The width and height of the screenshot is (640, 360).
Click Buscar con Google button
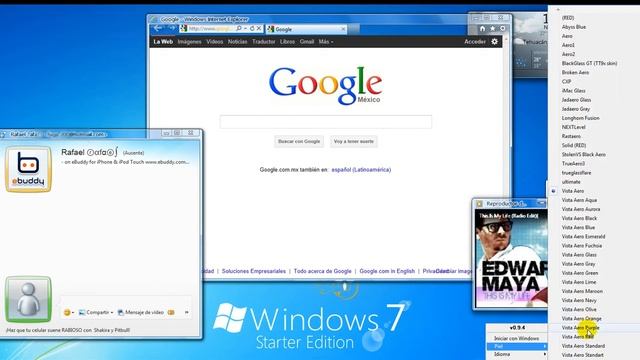(299, 142)
